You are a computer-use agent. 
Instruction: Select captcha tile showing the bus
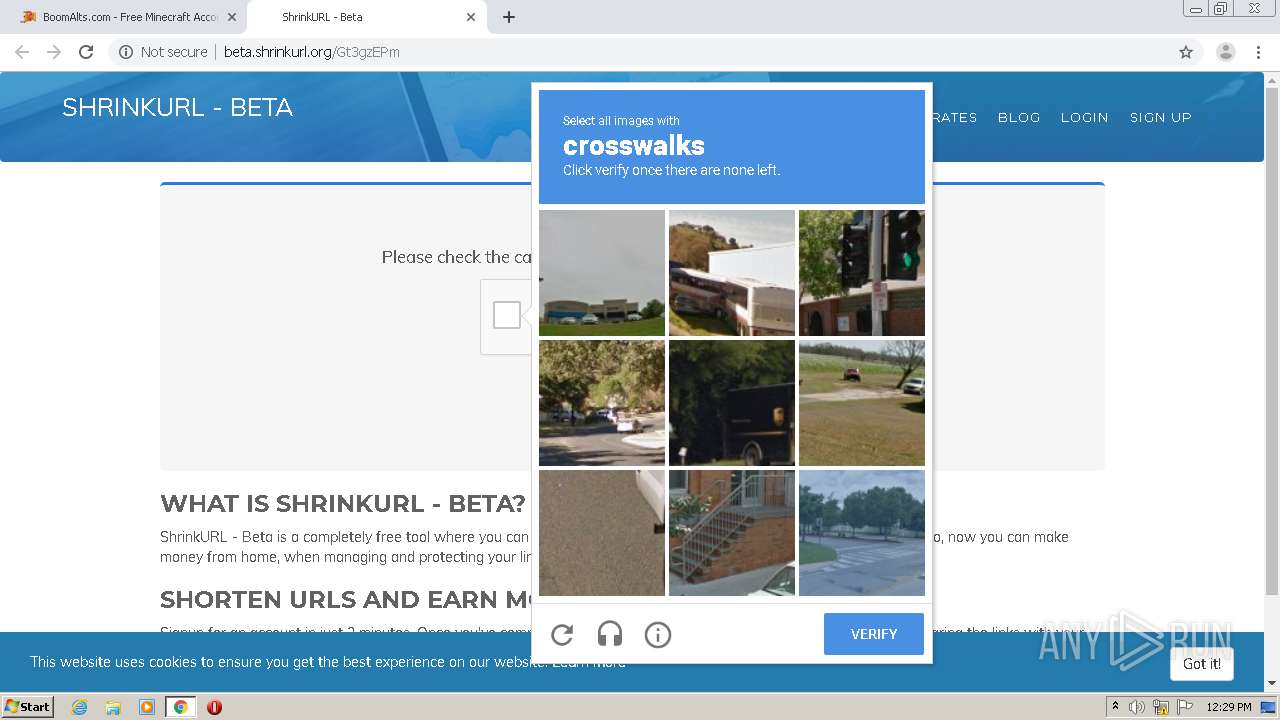pyautogui.click(x=732, y=273)
